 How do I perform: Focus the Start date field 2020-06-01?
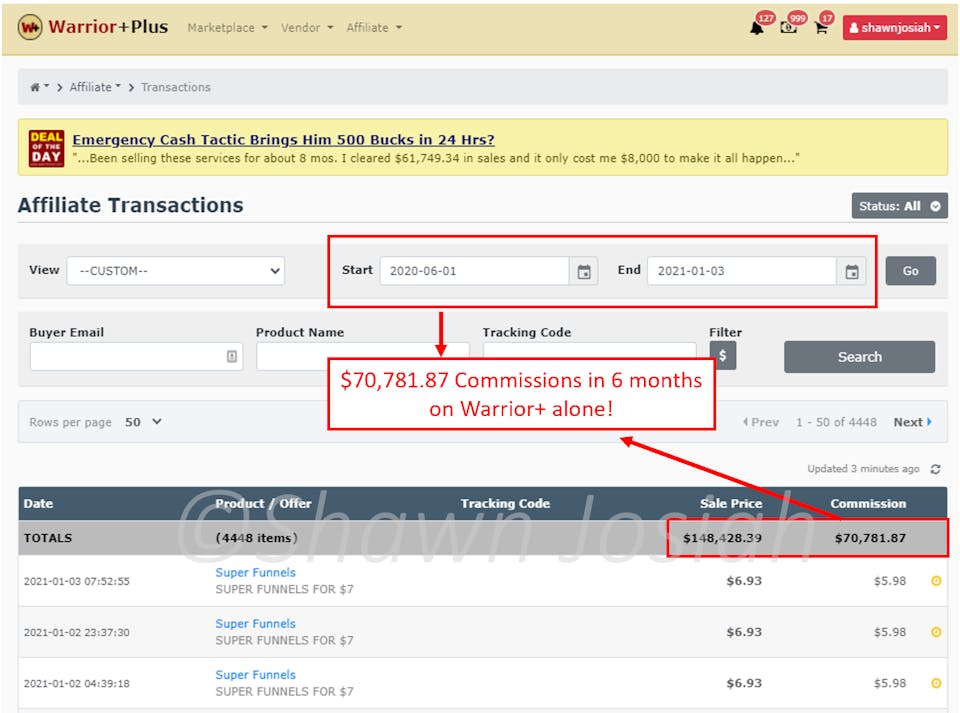pyautogui.click(x=475, y=271)
